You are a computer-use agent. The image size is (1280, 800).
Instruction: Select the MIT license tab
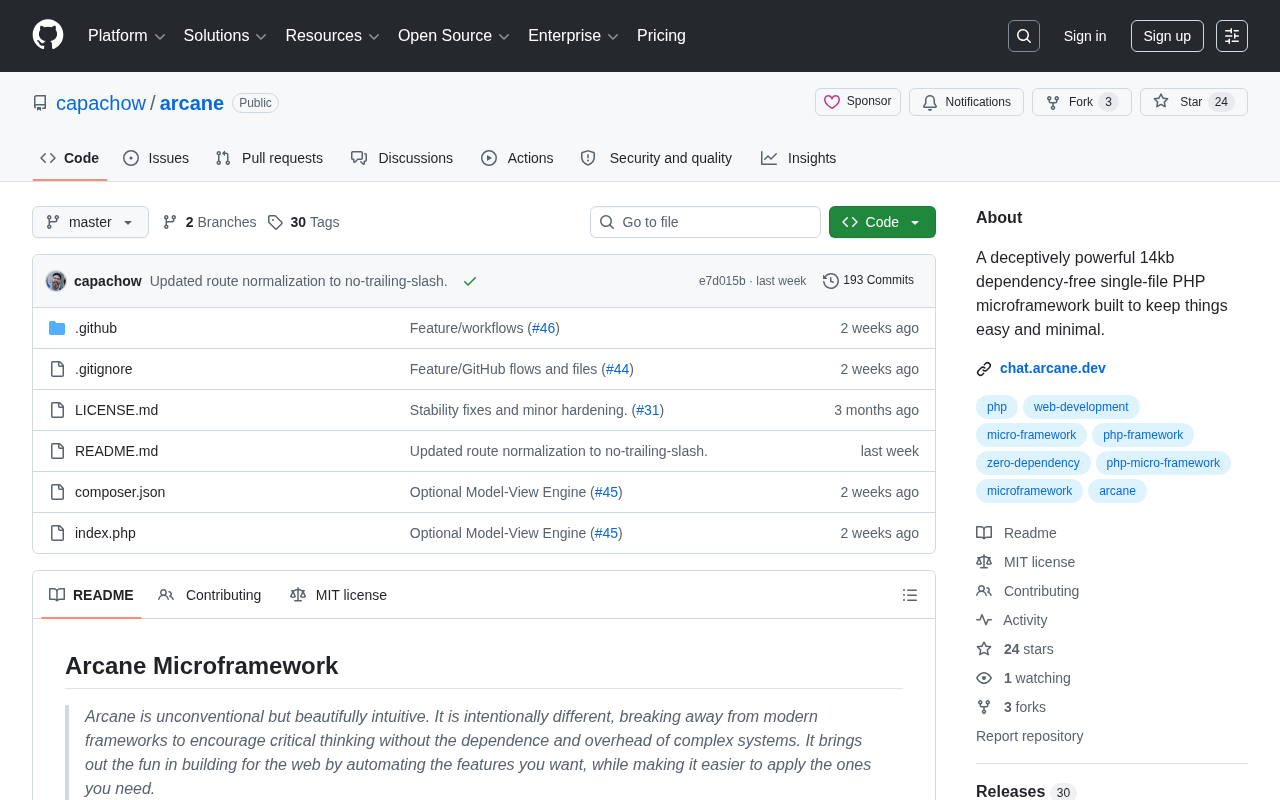pyautogui.click(x=339, y=595)
